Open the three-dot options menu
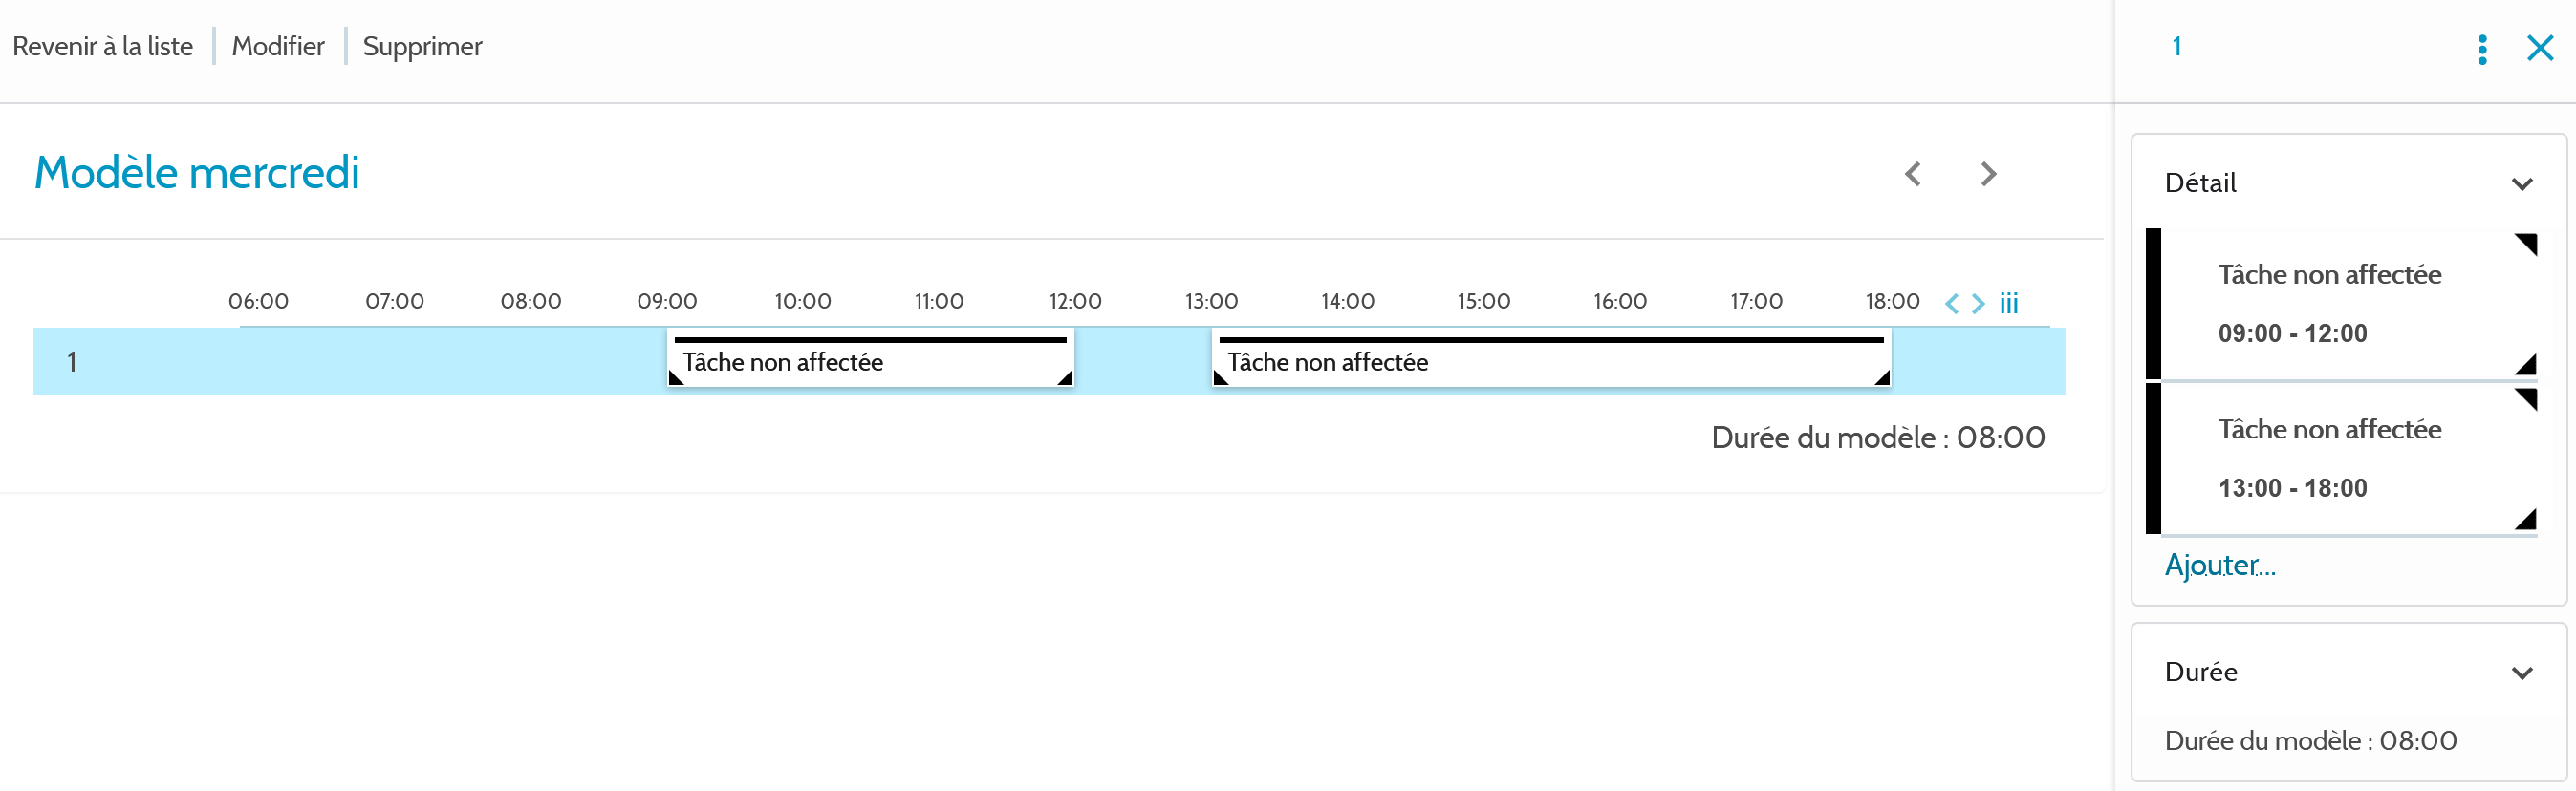 point(2482,49)
